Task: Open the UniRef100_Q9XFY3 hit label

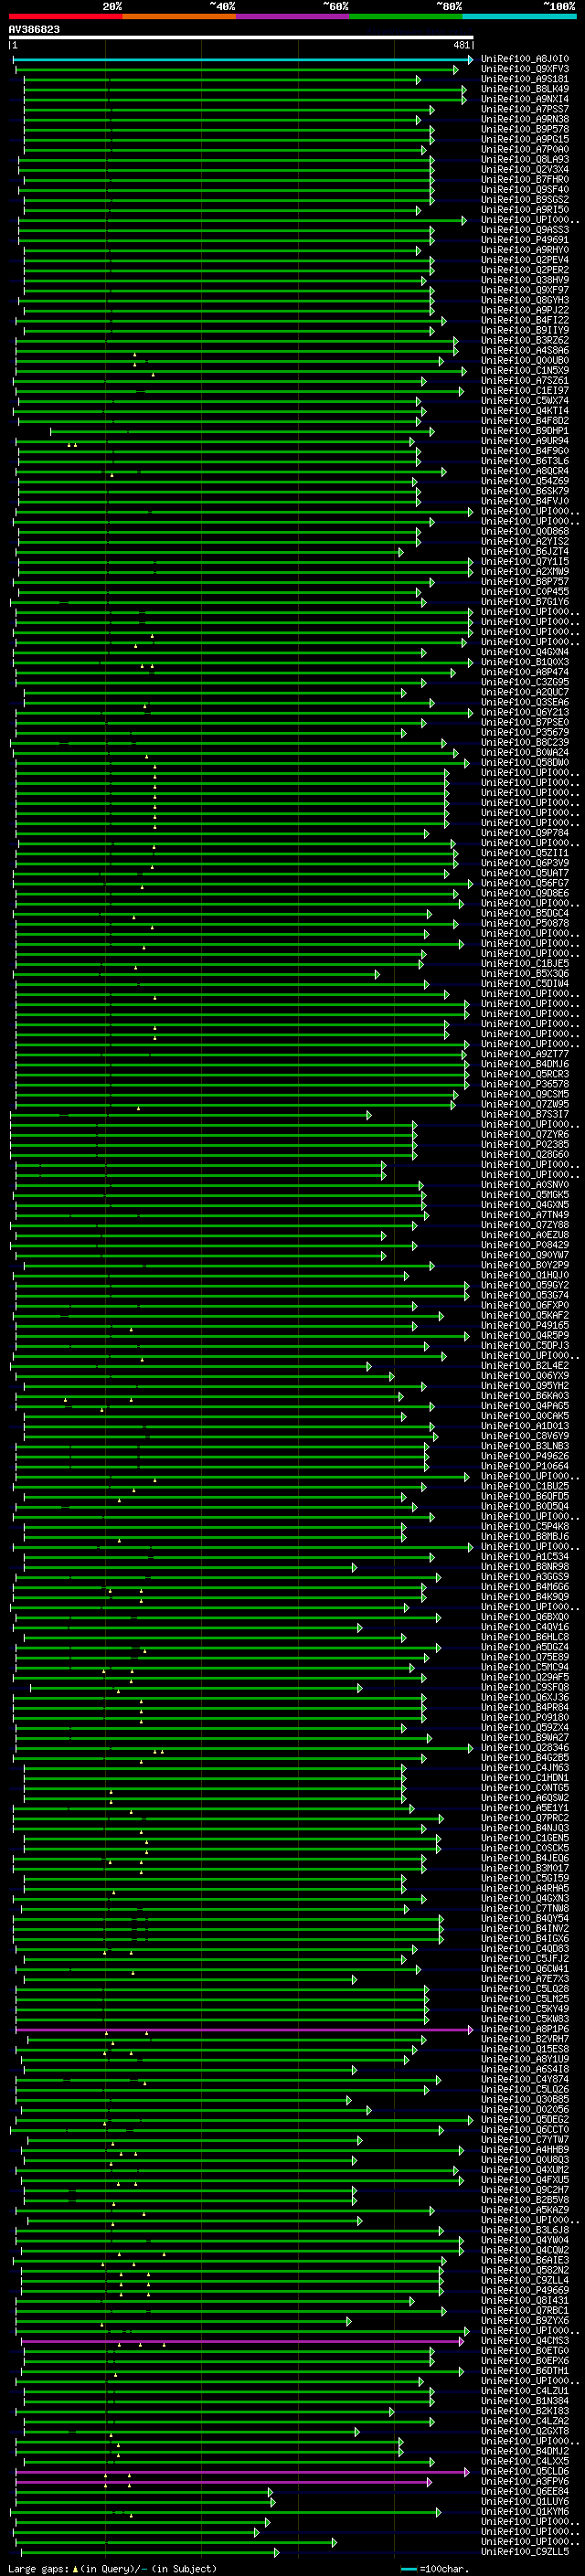Action: (x=525, y=69)
